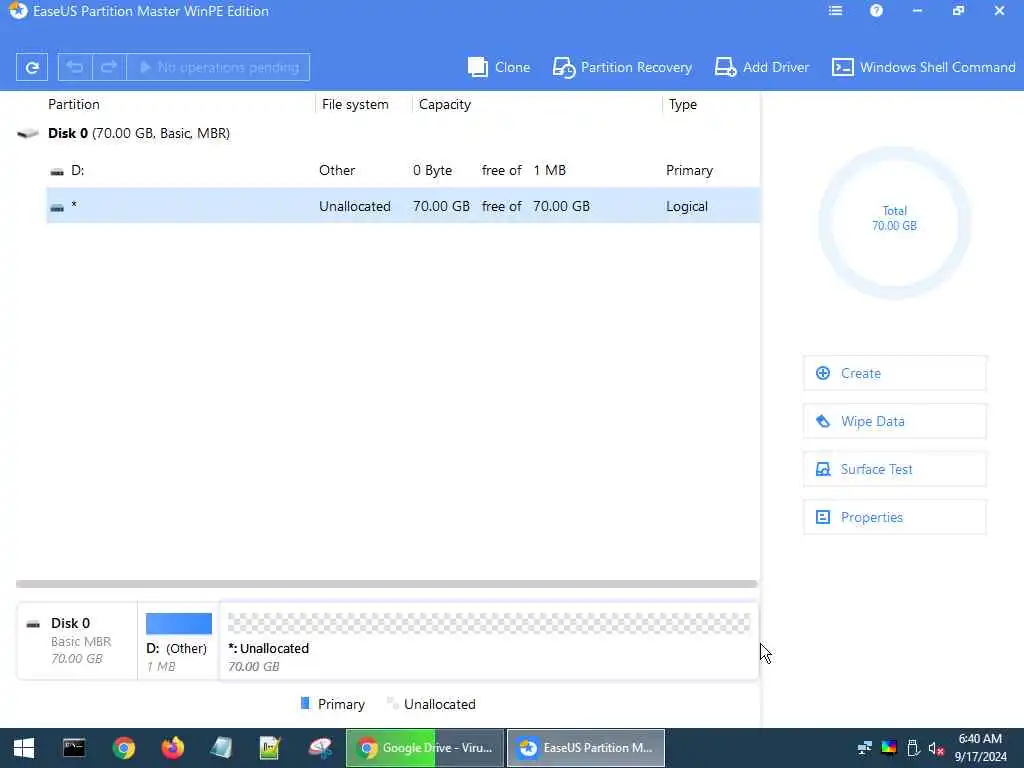Click the Redo arrow button
The image size is (1024, 768).
tap(109, 67)
